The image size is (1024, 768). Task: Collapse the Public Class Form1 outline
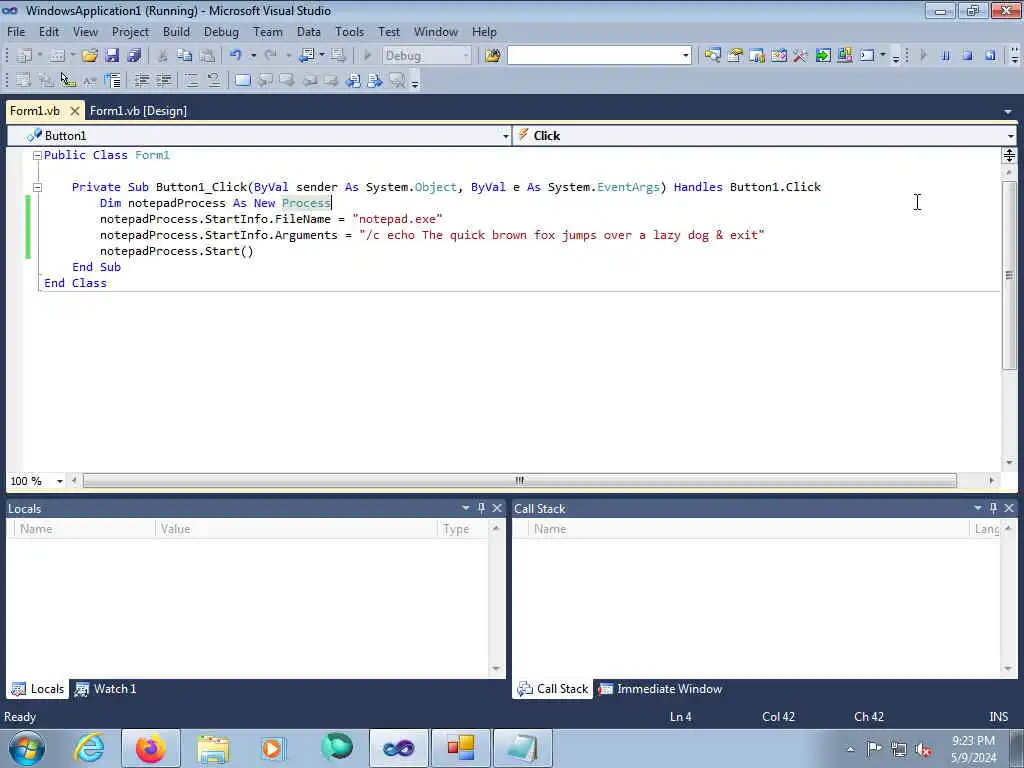[37, 155]
